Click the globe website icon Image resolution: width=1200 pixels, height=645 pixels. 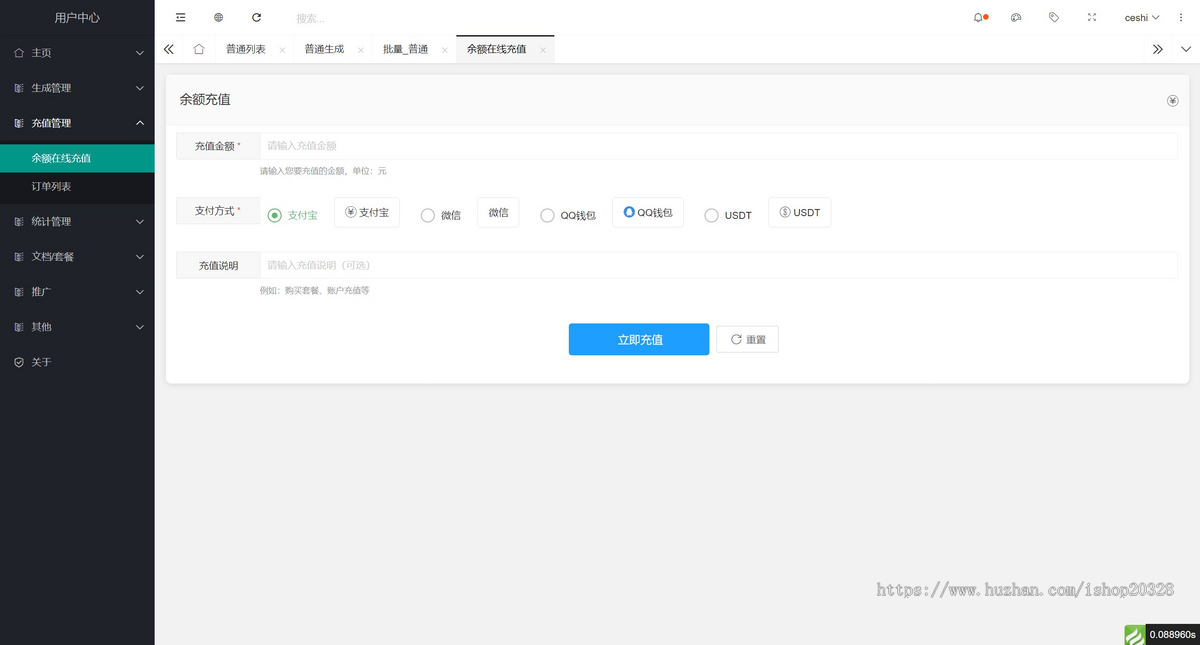218,17
